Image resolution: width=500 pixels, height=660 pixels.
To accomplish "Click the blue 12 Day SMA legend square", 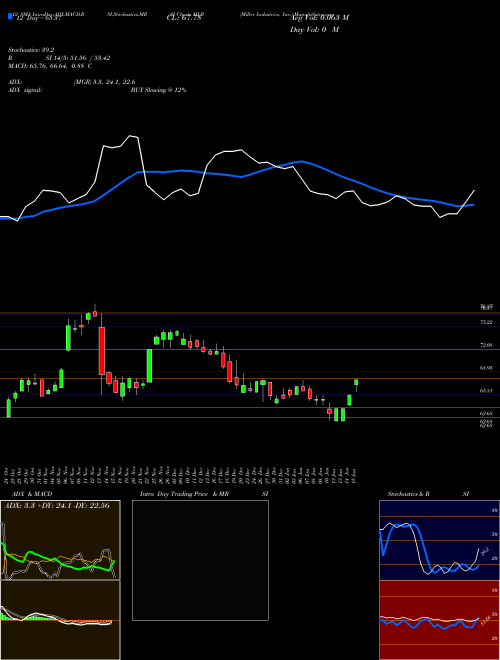I will pos(10,16).
